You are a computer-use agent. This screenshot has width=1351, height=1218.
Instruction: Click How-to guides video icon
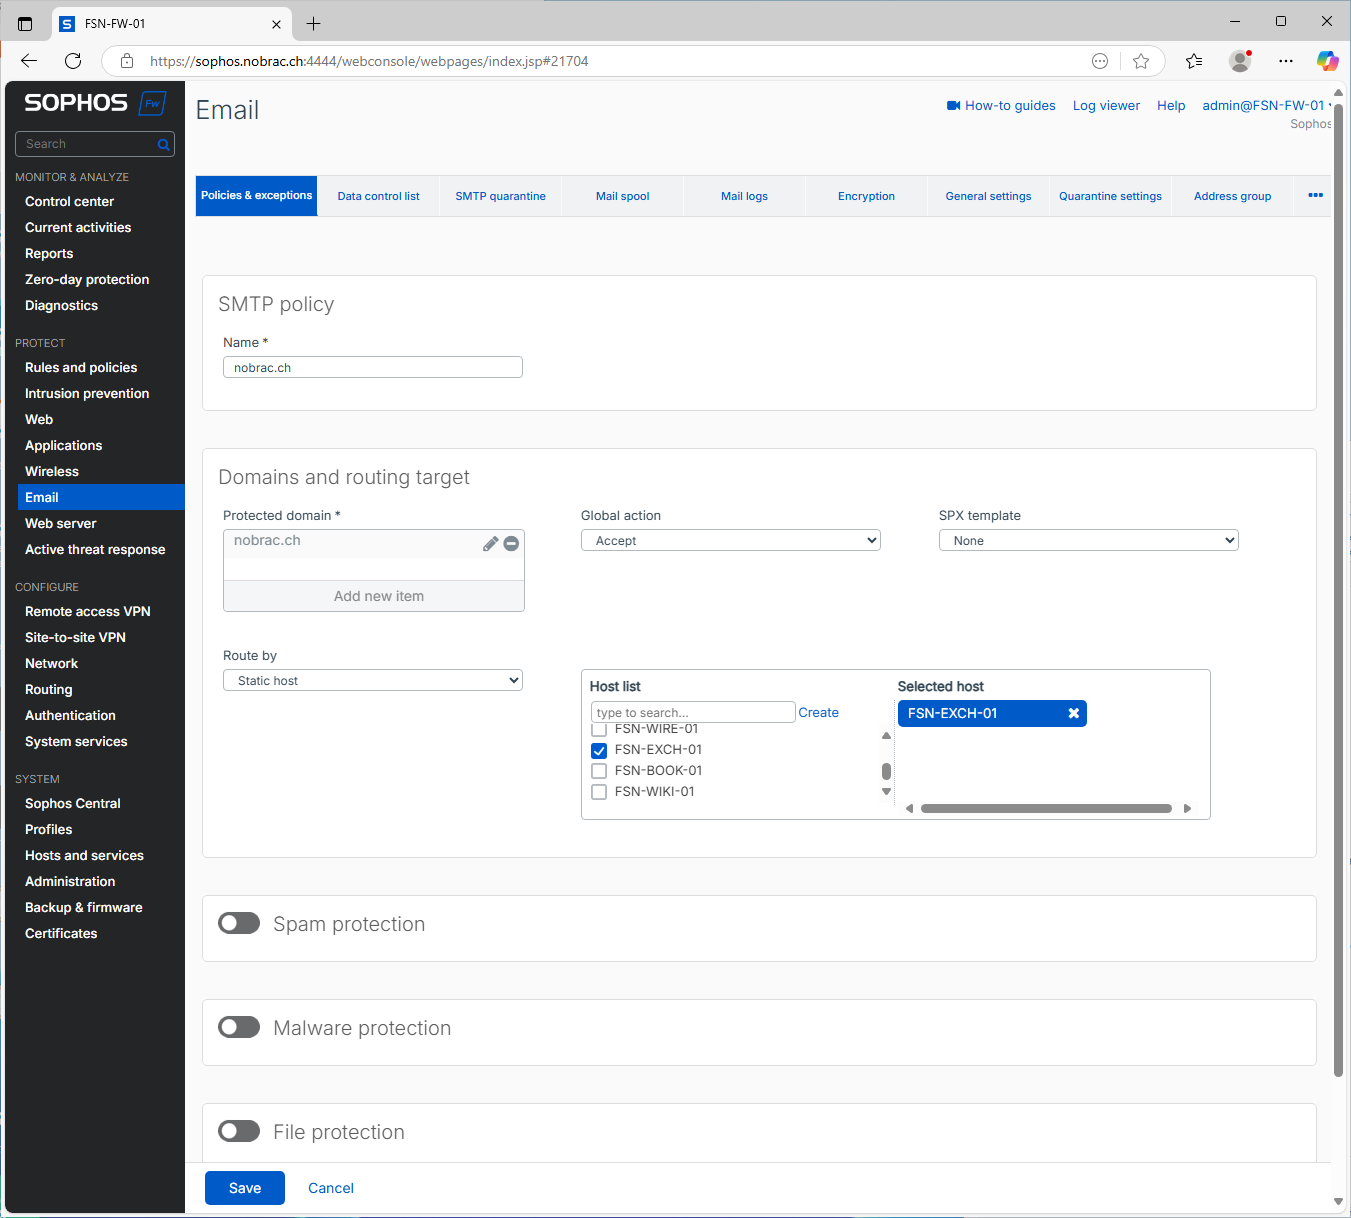coord(953,105)
